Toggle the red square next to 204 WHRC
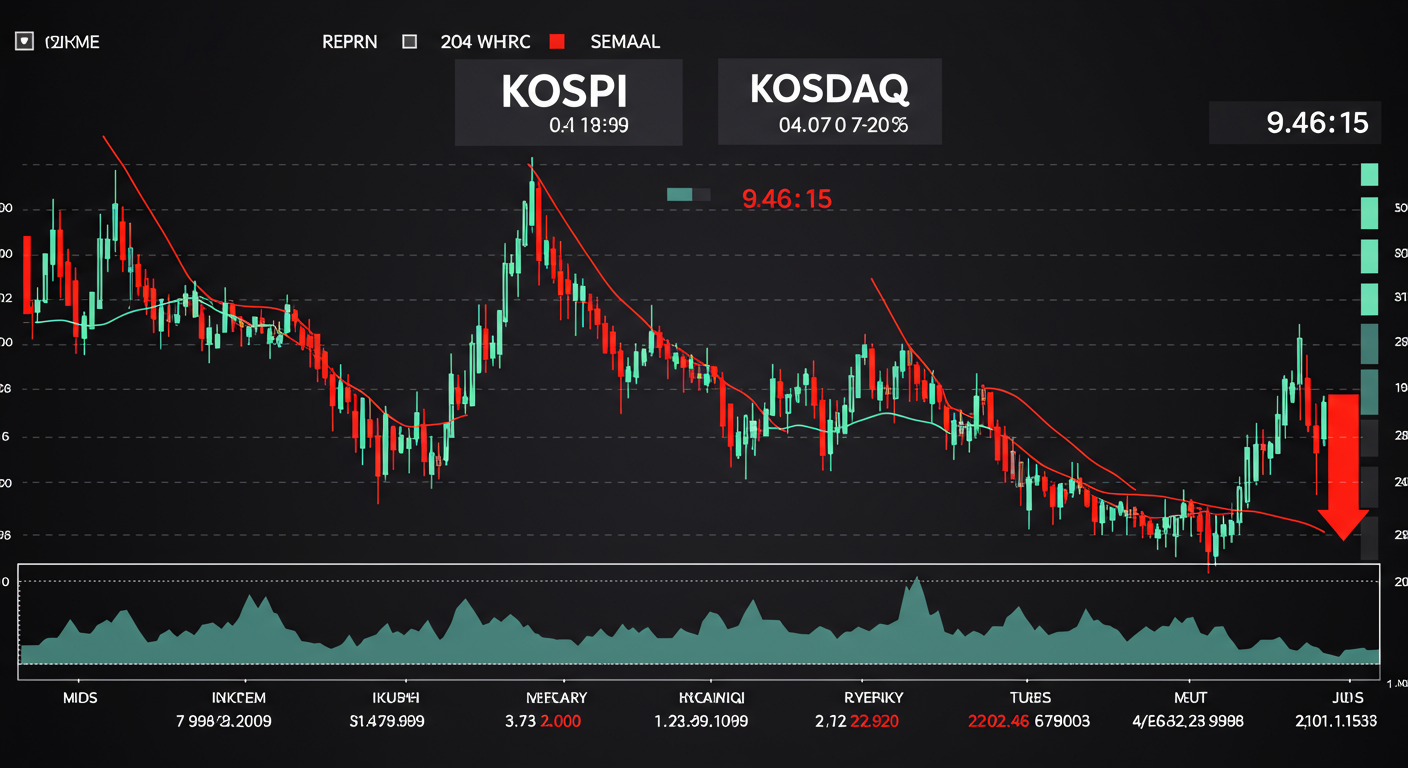 (557, 42)
